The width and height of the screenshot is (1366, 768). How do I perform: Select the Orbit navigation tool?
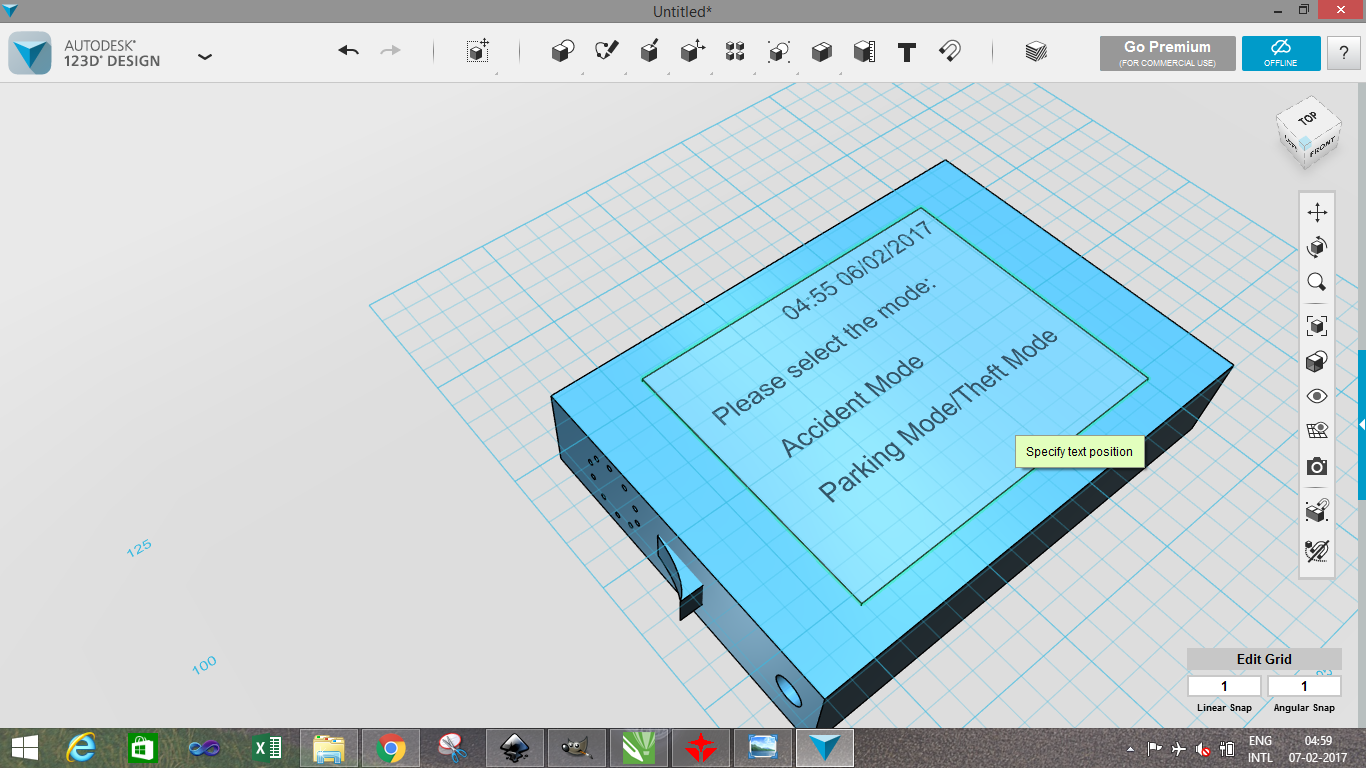[1317, 247]
